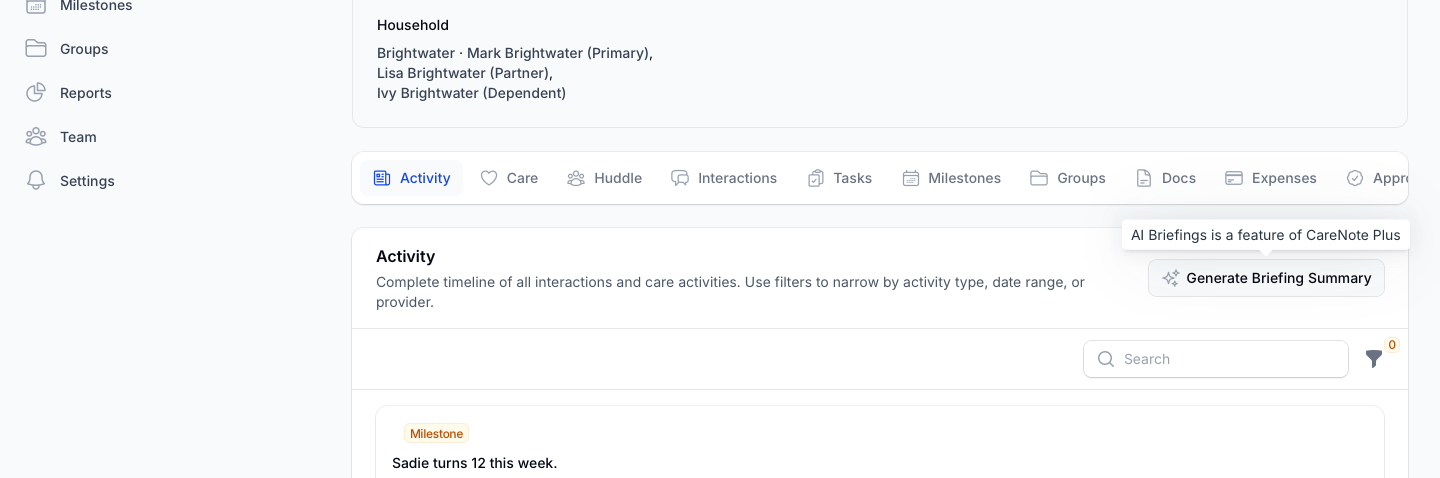Click the Reports pie chart icon
The image size is (1440, 478).
pyautogui.click(x=36, y=93)
